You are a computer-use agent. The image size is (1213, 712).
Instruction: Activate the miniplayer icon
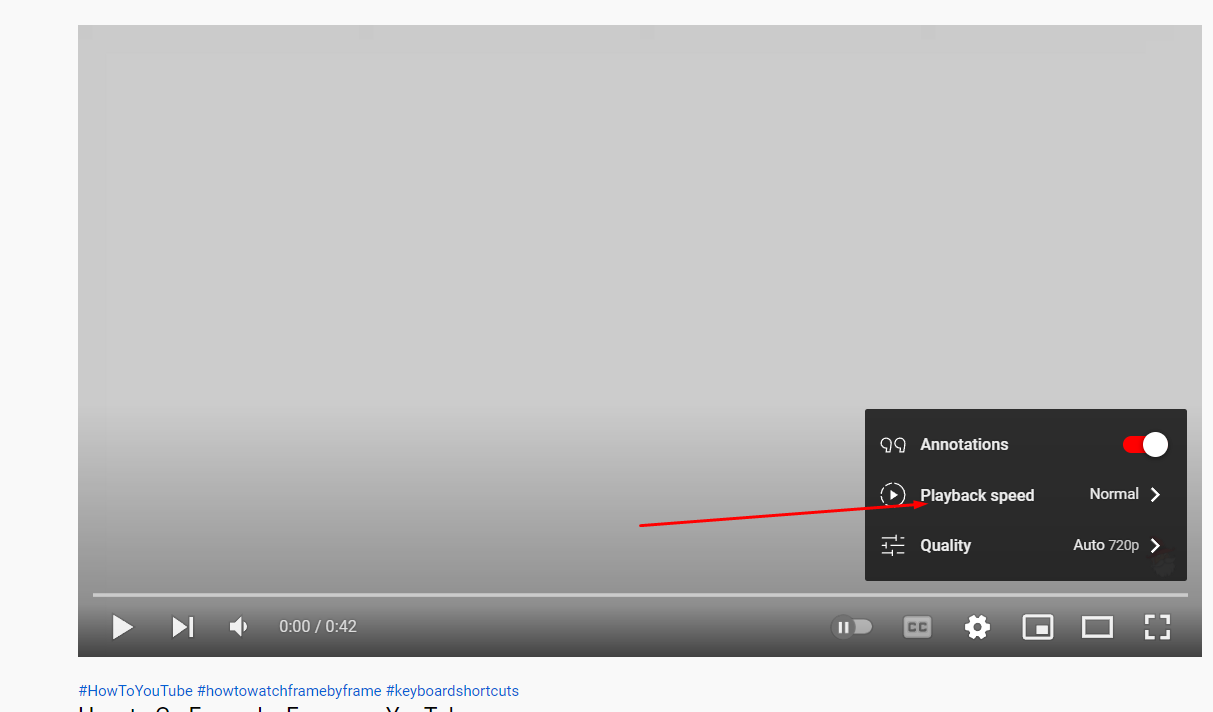click(1037, 627)
